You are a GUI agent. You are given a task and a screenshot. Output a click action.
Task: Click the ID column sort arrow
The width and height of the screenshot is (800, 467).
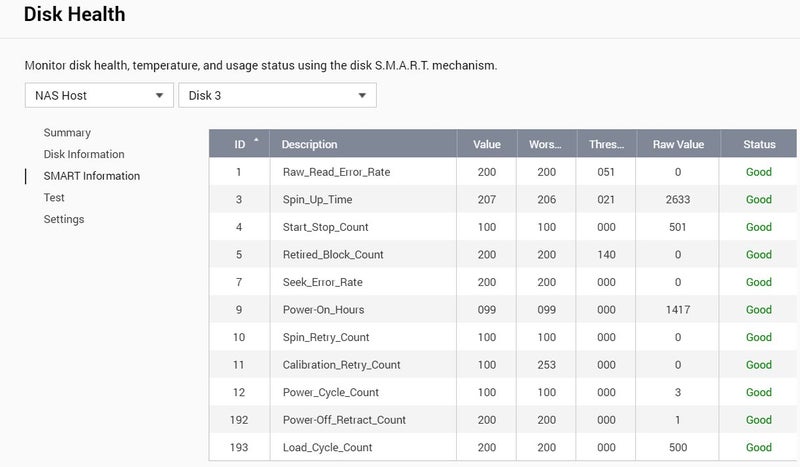pos(256,141)
